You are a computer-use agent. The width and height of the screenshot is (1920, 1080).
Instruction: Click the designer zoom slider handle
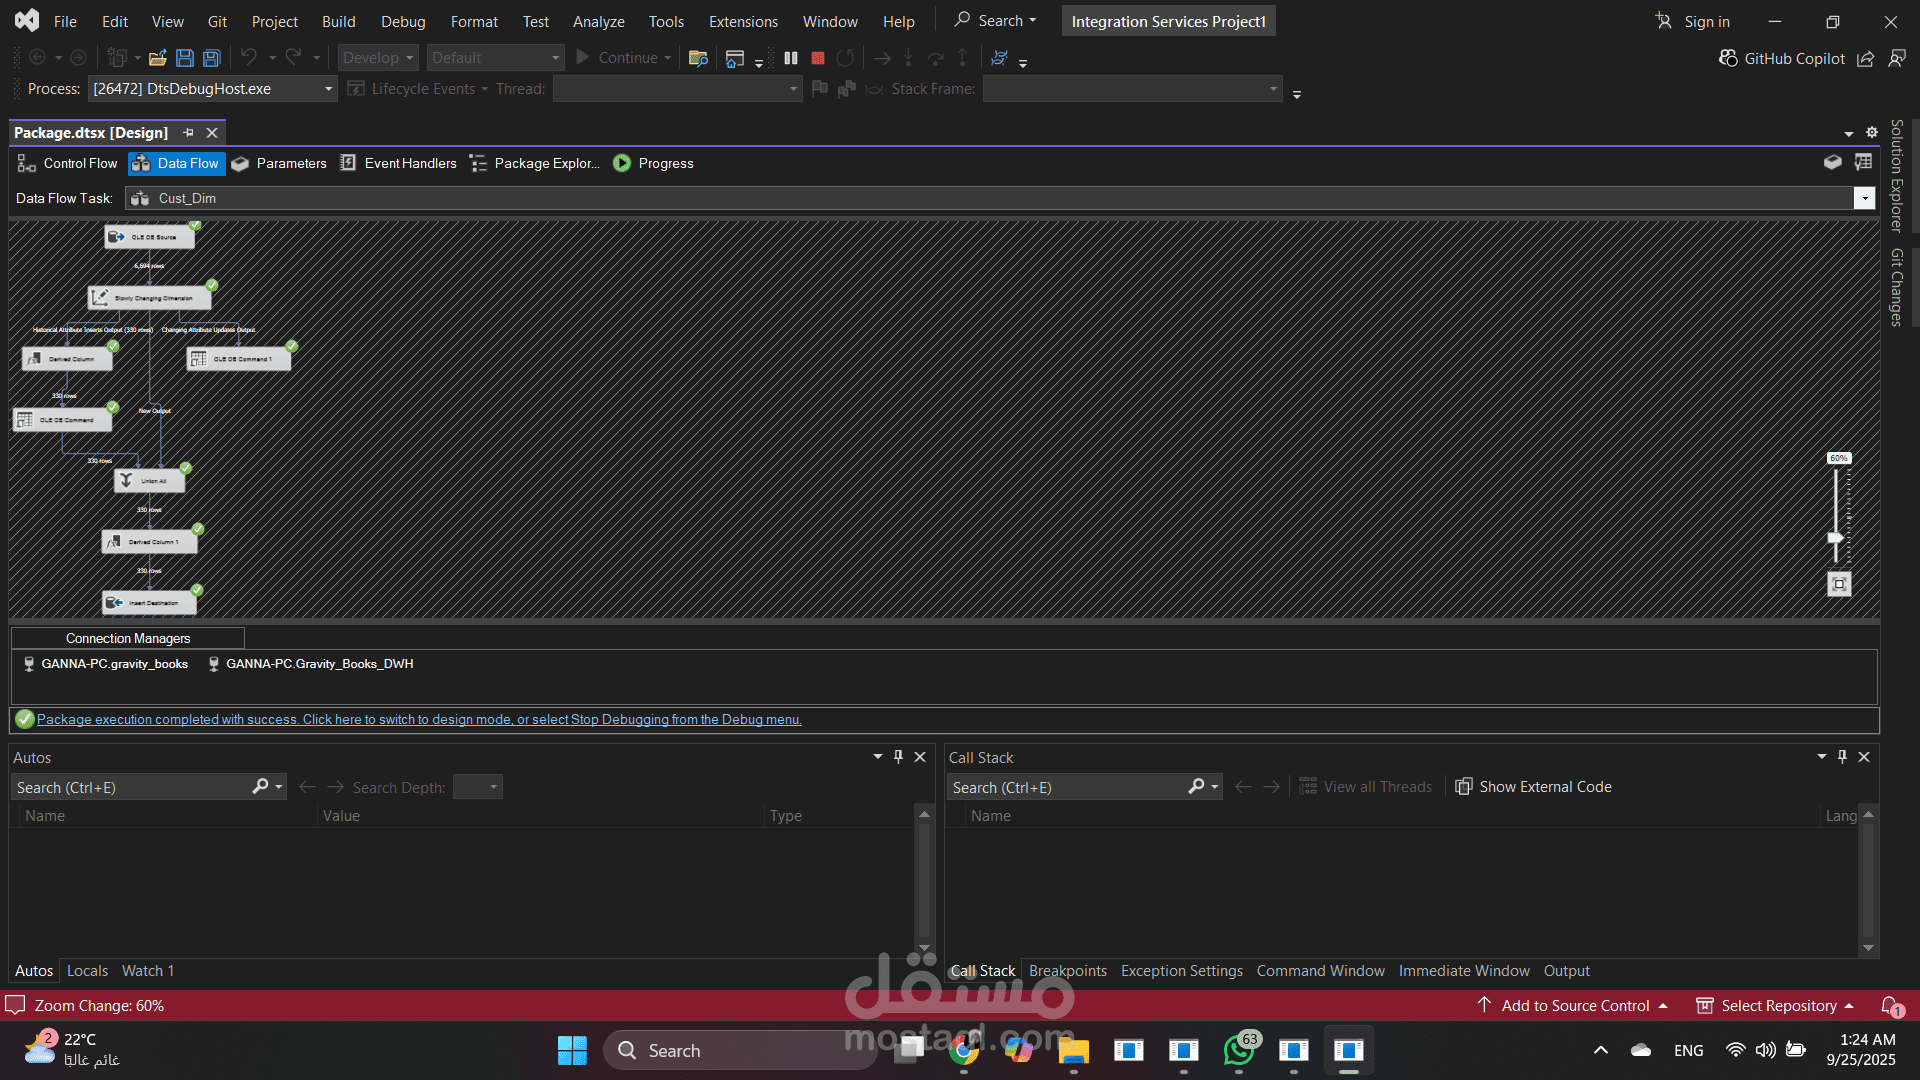(1835, 538)
